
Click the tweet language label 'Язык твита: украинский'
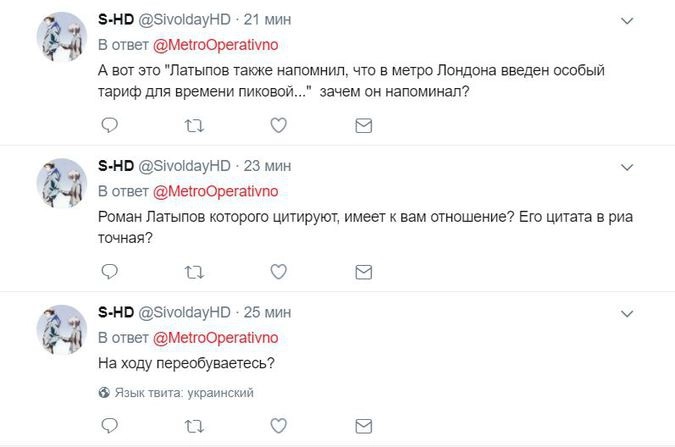183,393
